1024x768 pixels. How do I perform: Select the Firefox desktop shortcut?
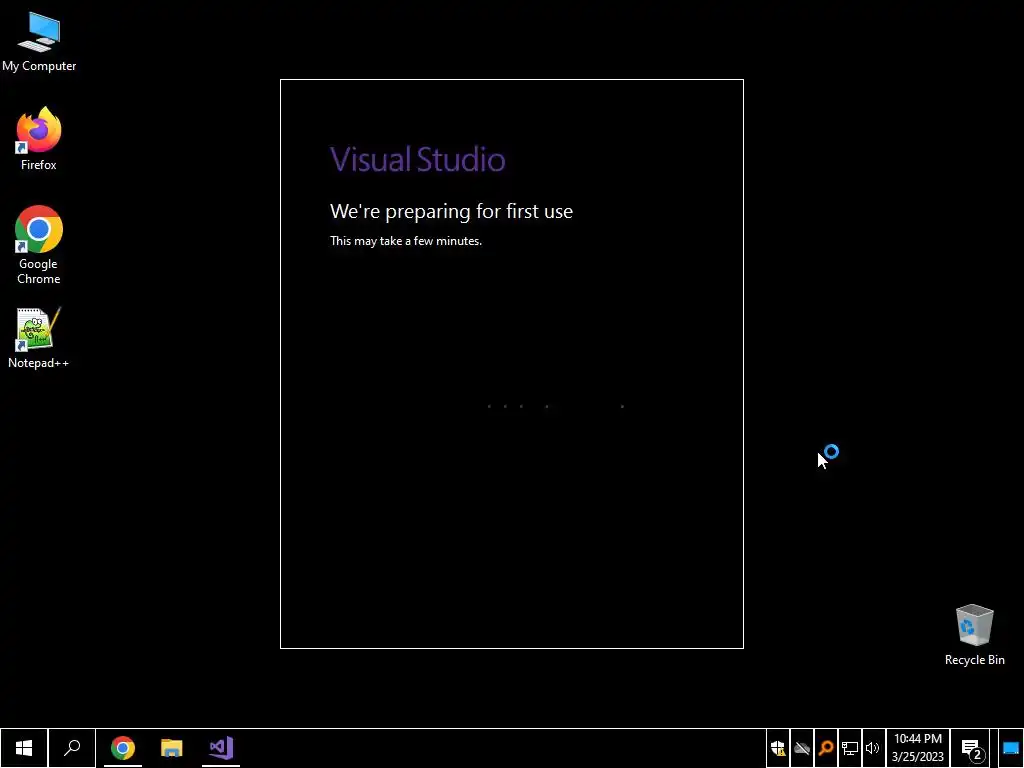(x=39, y=138)
